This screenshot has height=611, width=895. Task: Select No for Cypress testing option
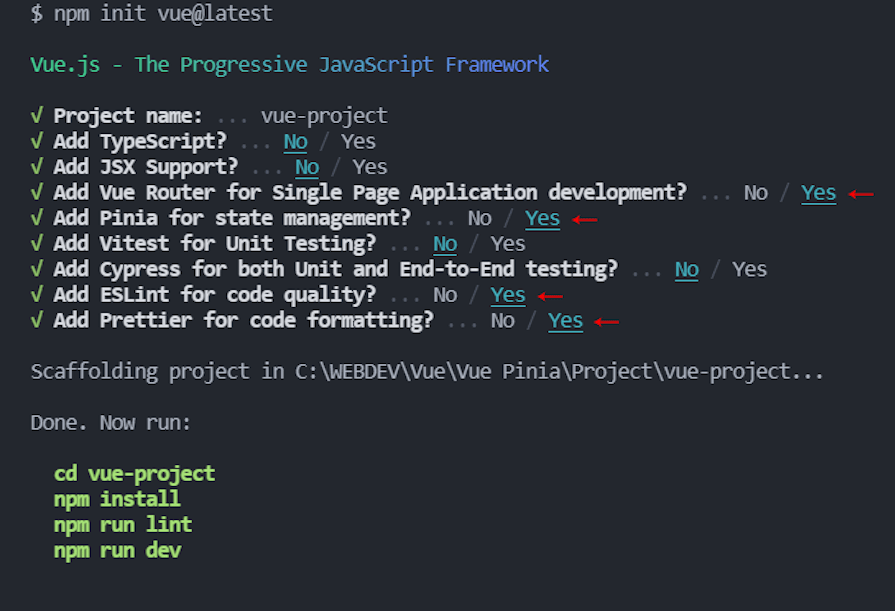[687, 270]
